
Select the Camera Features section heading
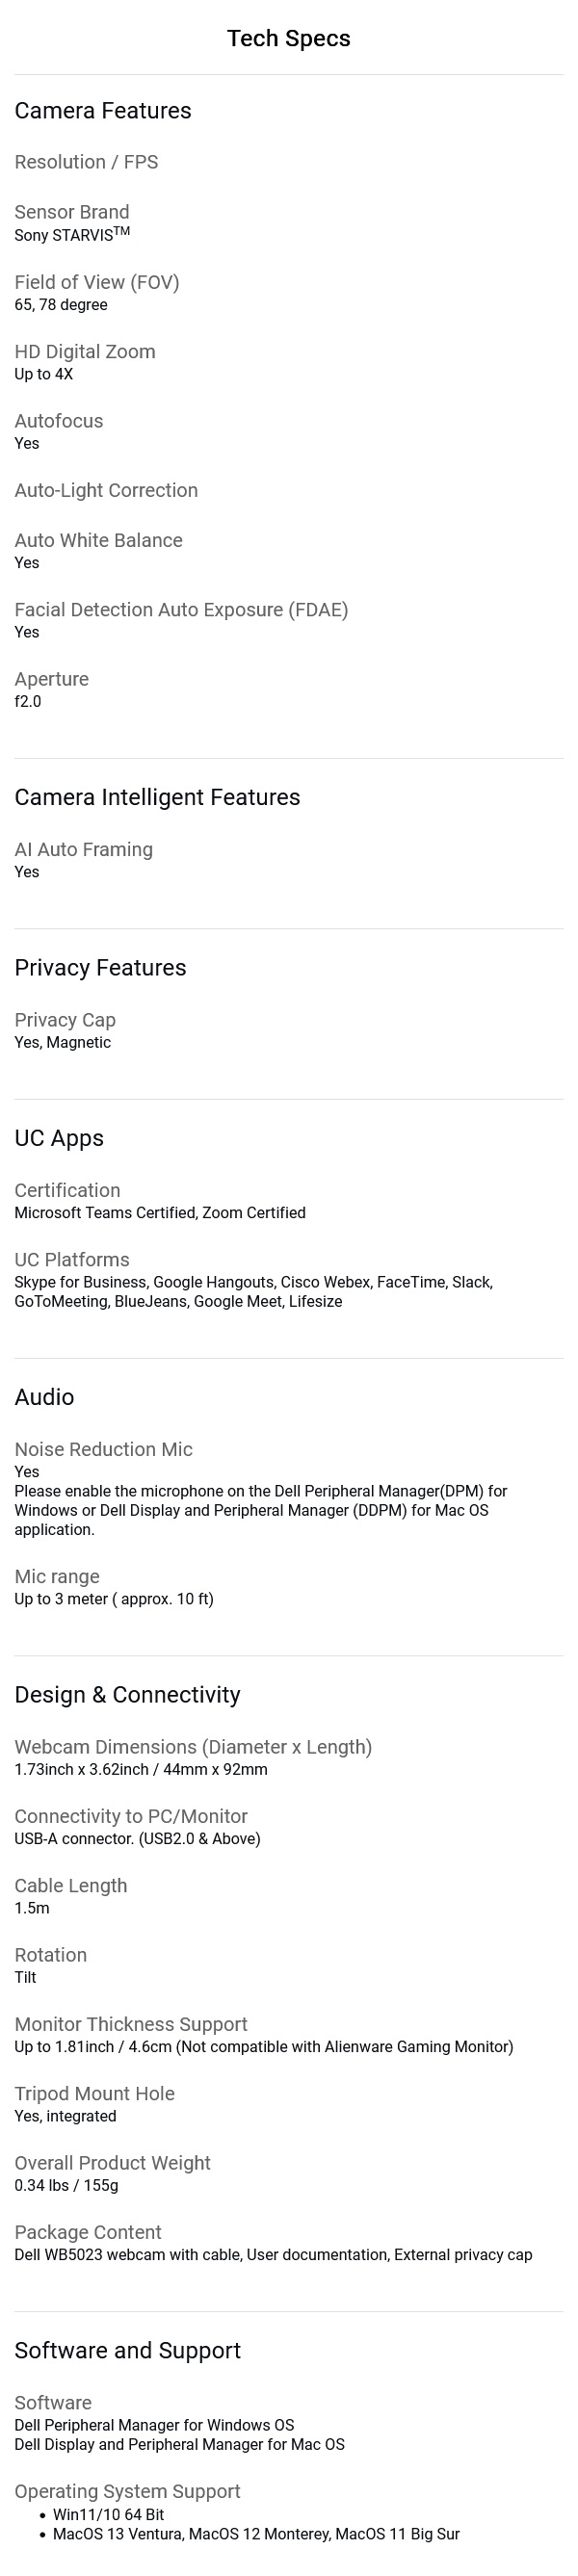103,111
